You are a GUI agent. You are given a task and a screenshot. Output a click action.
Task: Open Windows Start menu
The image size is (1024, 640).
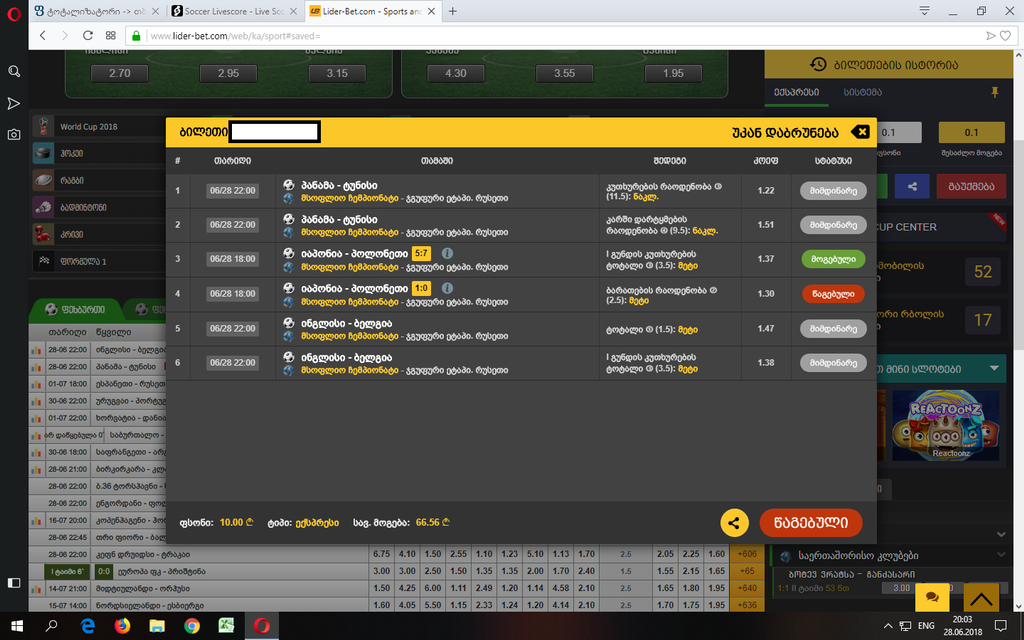[x=17, y=626]
